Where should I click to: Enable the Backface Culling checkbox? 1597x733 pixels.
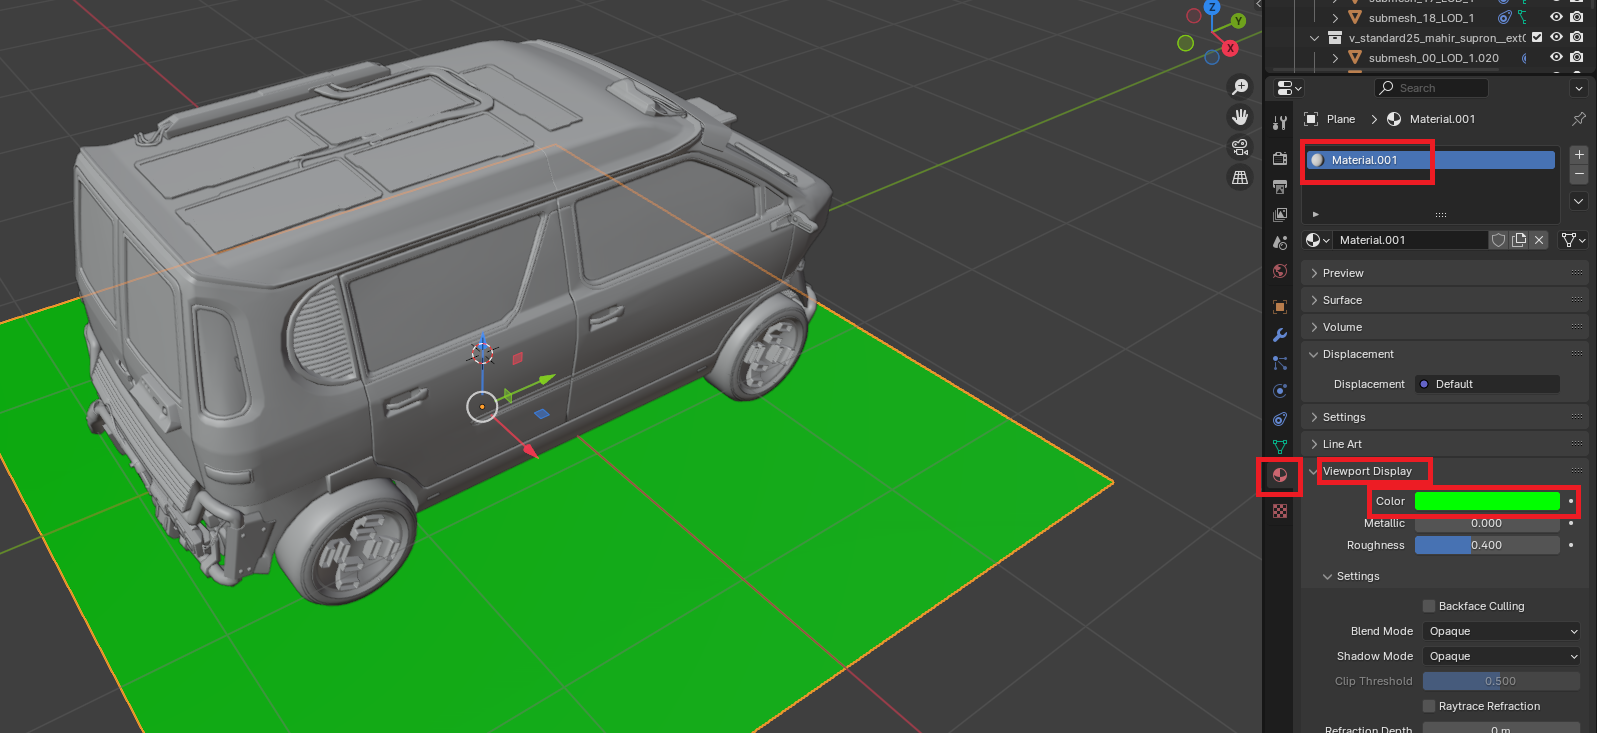point(1429,606)
